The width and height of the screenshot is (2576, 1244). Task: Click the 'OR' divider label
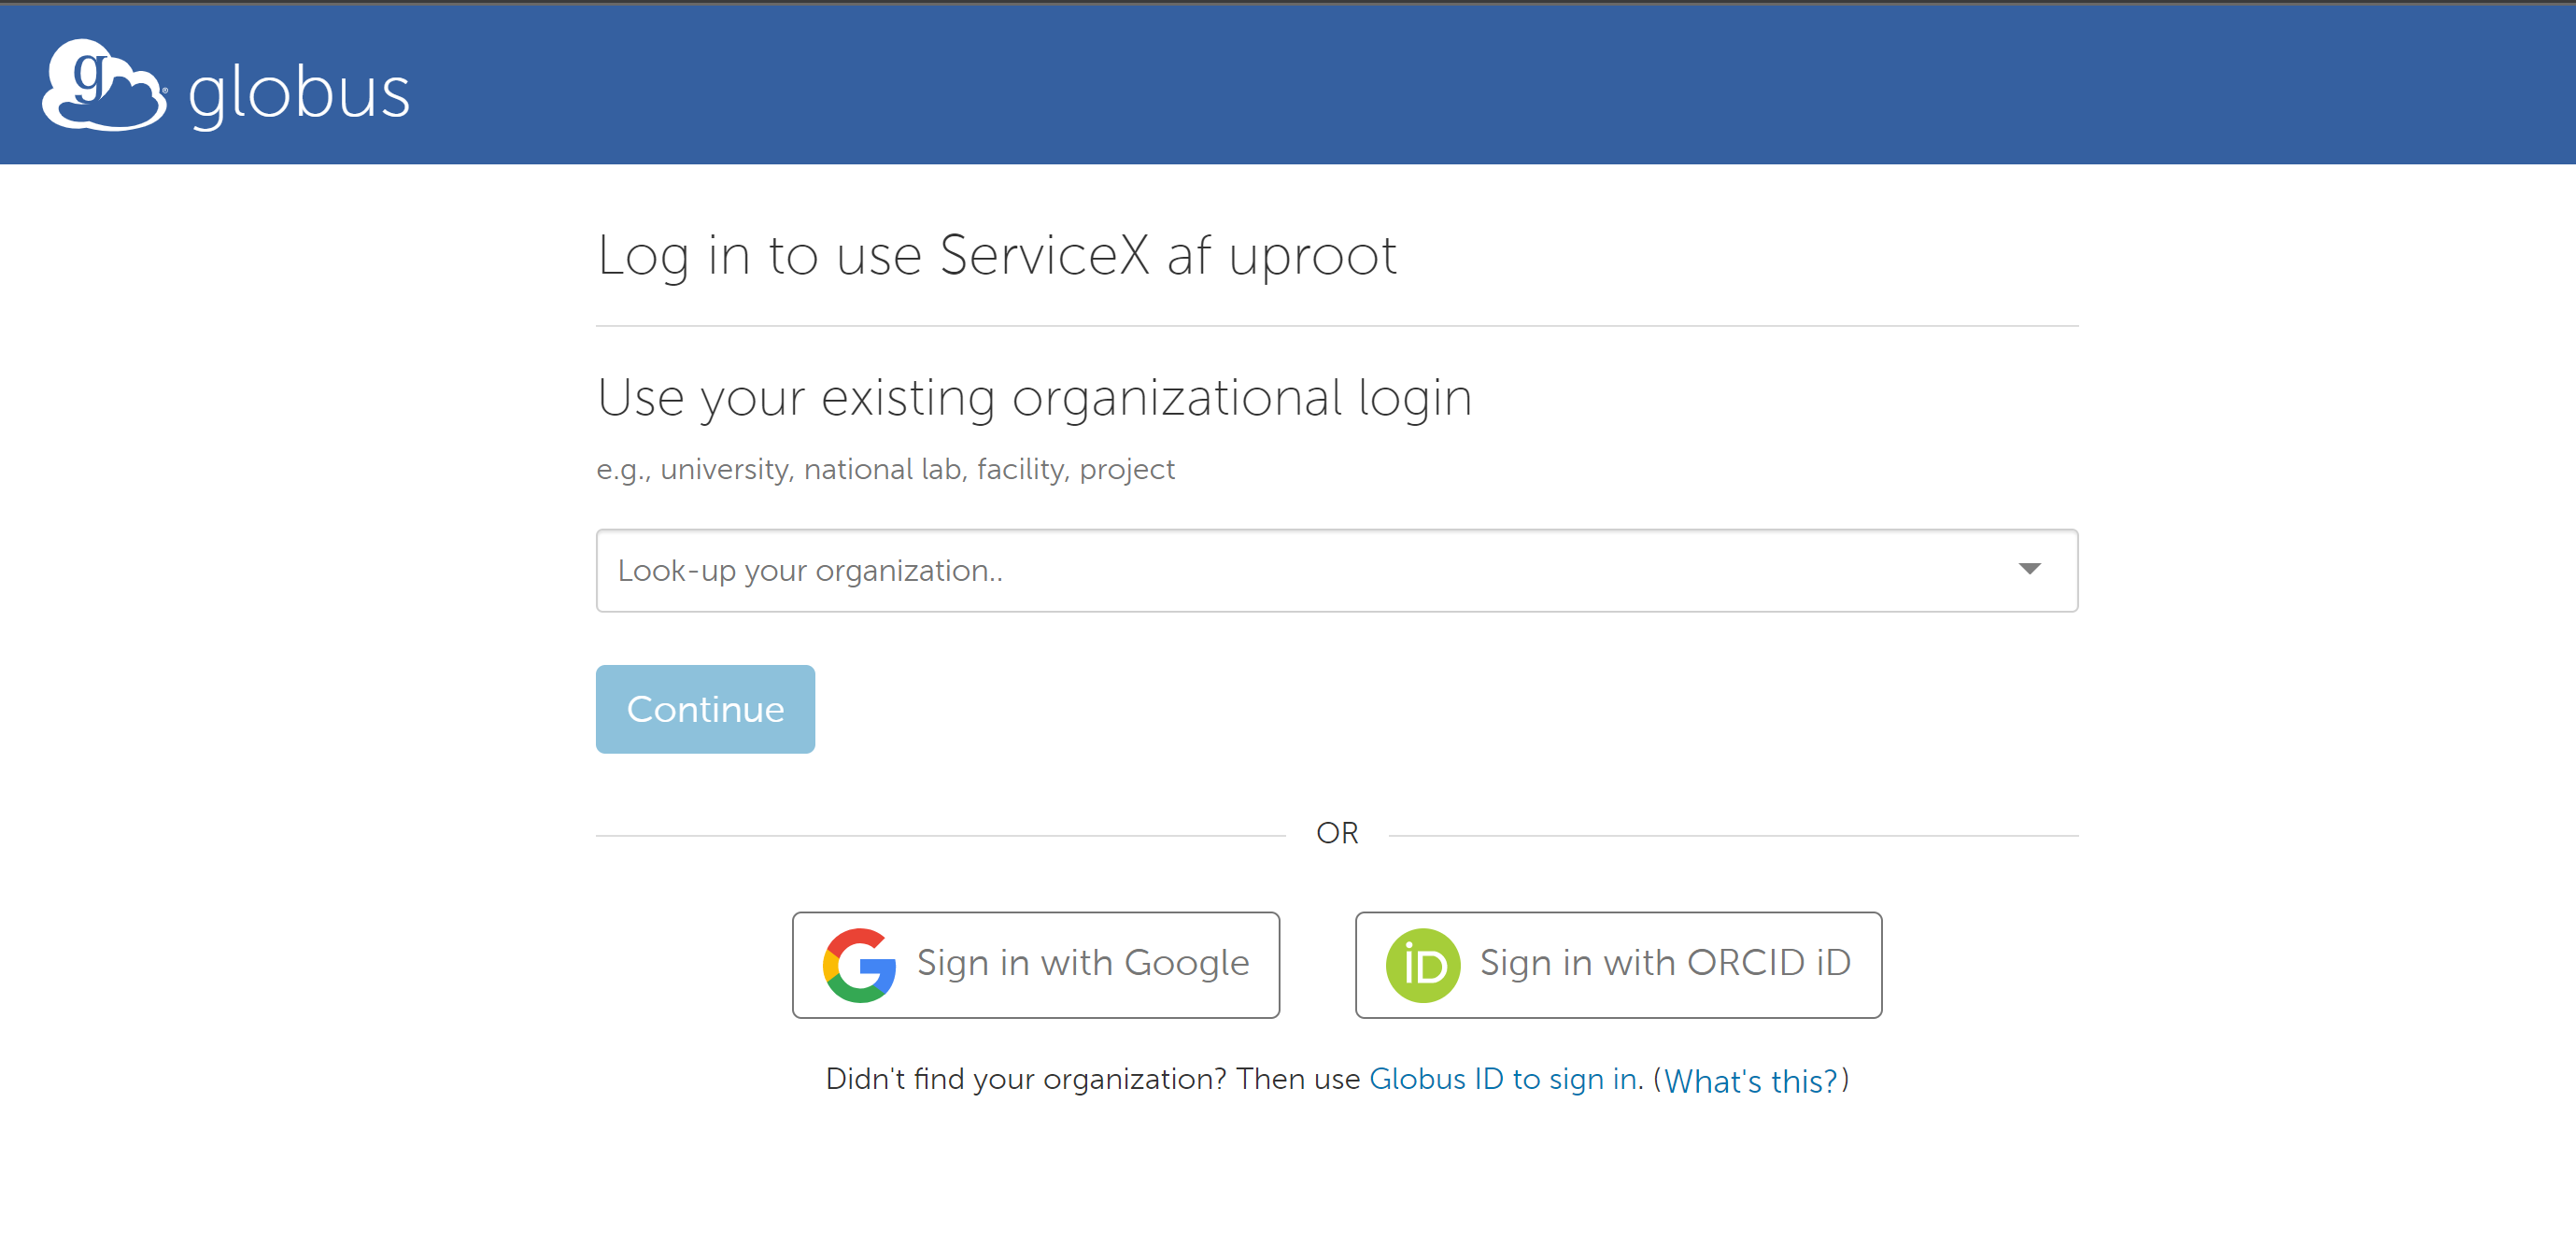[x=1336, y=833]
